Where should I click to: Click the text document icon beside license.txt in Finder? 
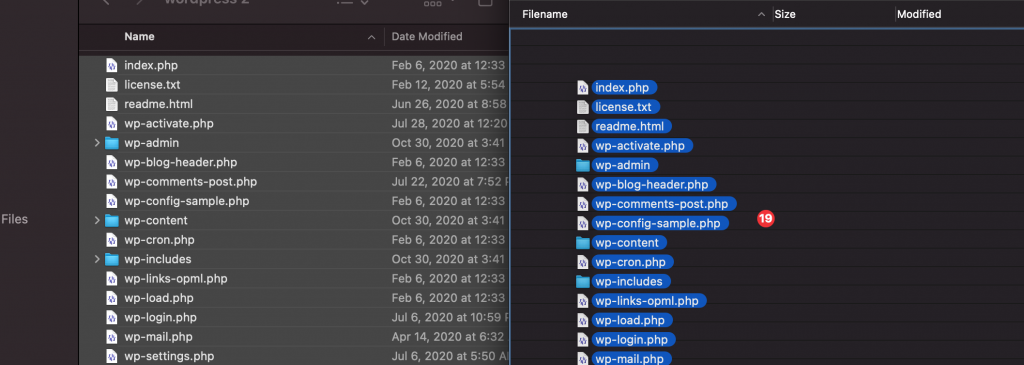pos(112,85)
